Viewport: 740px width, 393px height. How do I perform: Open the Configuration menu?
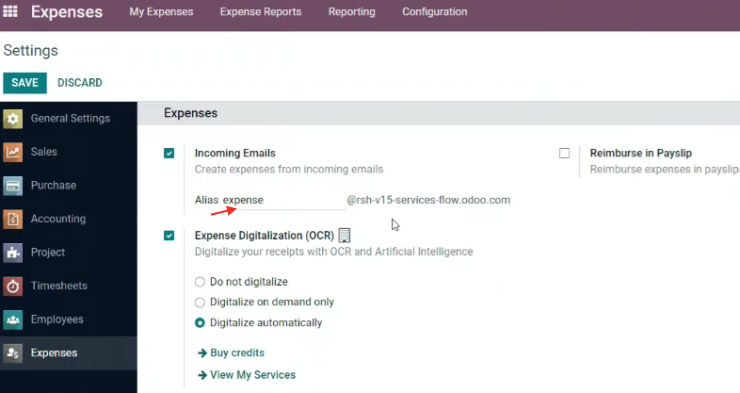click(x=435, y=12)
